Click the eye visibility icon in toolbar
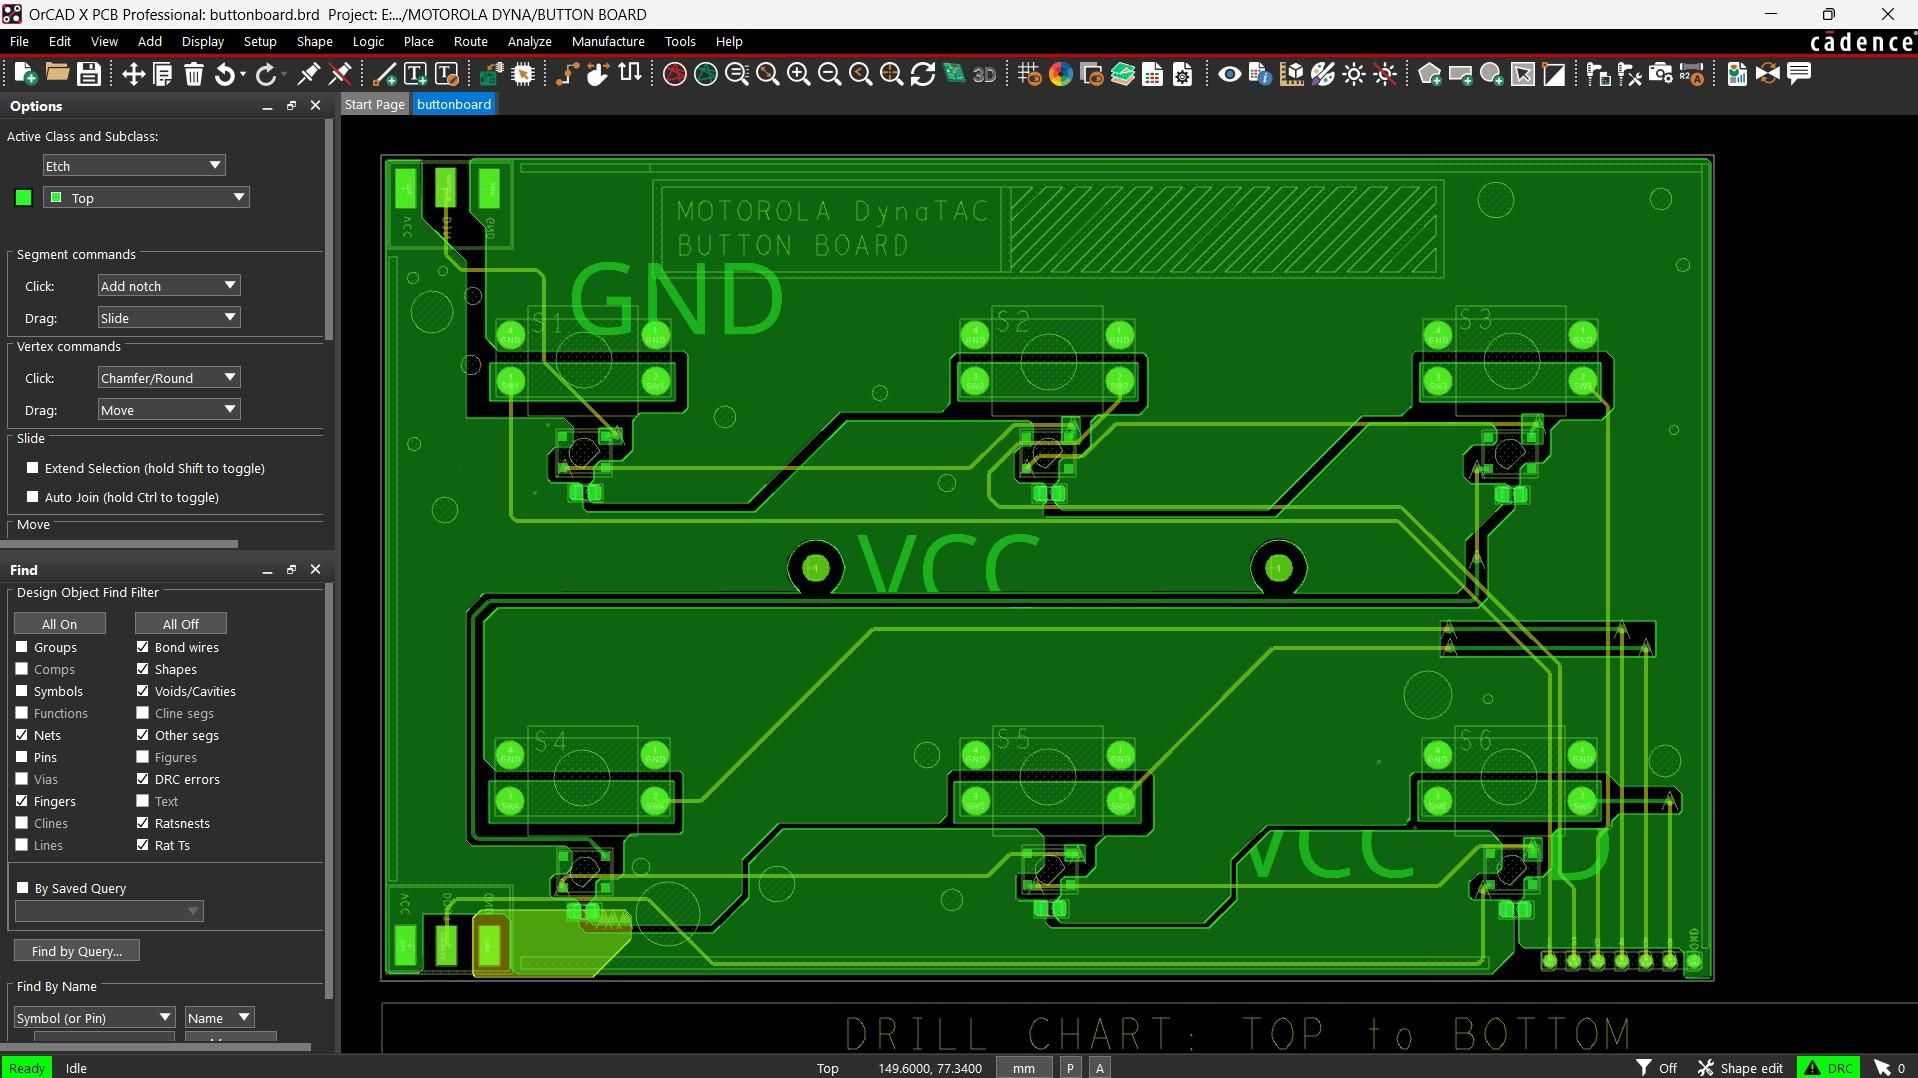The image size is (1918, 1078). 1229,74
